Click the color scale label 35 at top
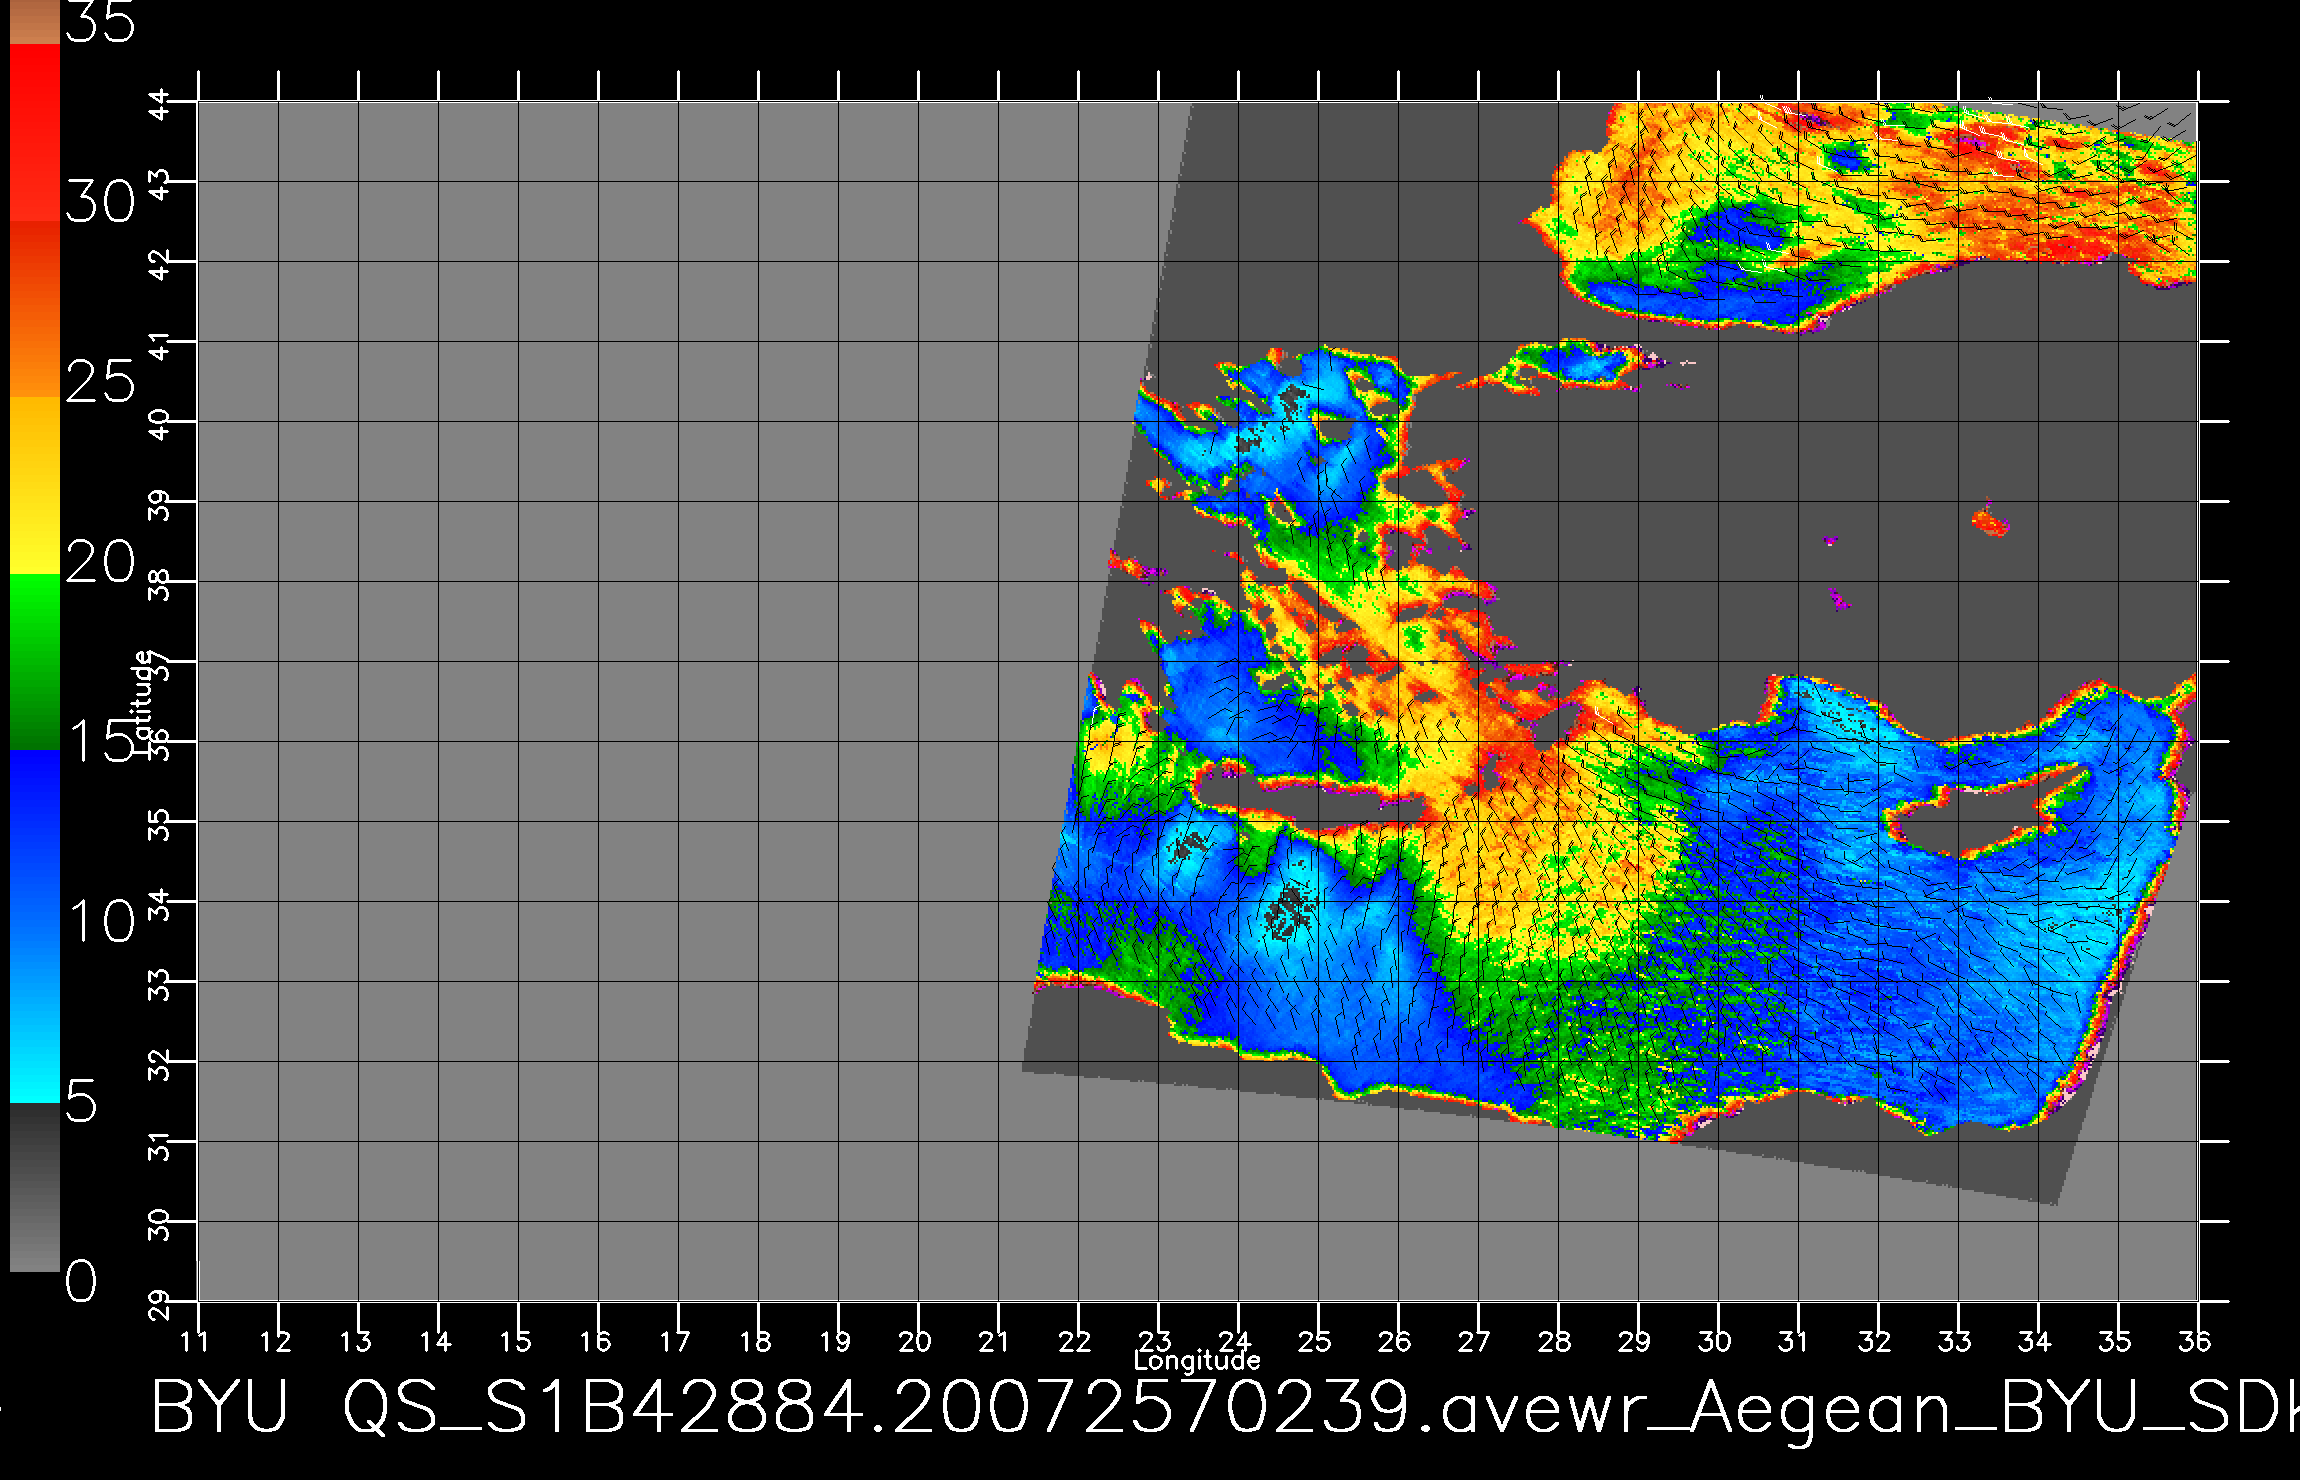The width and height of the screenshot is (2300, 1480). pos(100,22)
